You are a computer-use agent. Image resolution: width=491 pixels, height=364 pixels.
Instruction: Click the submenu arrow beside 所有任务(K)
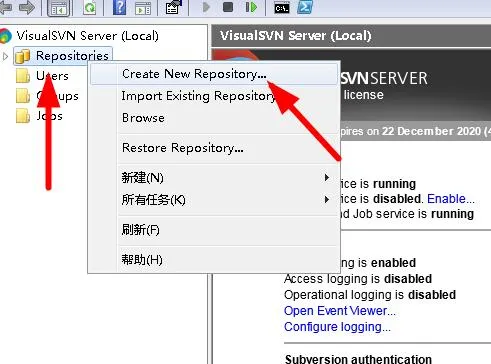click(x=327, y=200)
